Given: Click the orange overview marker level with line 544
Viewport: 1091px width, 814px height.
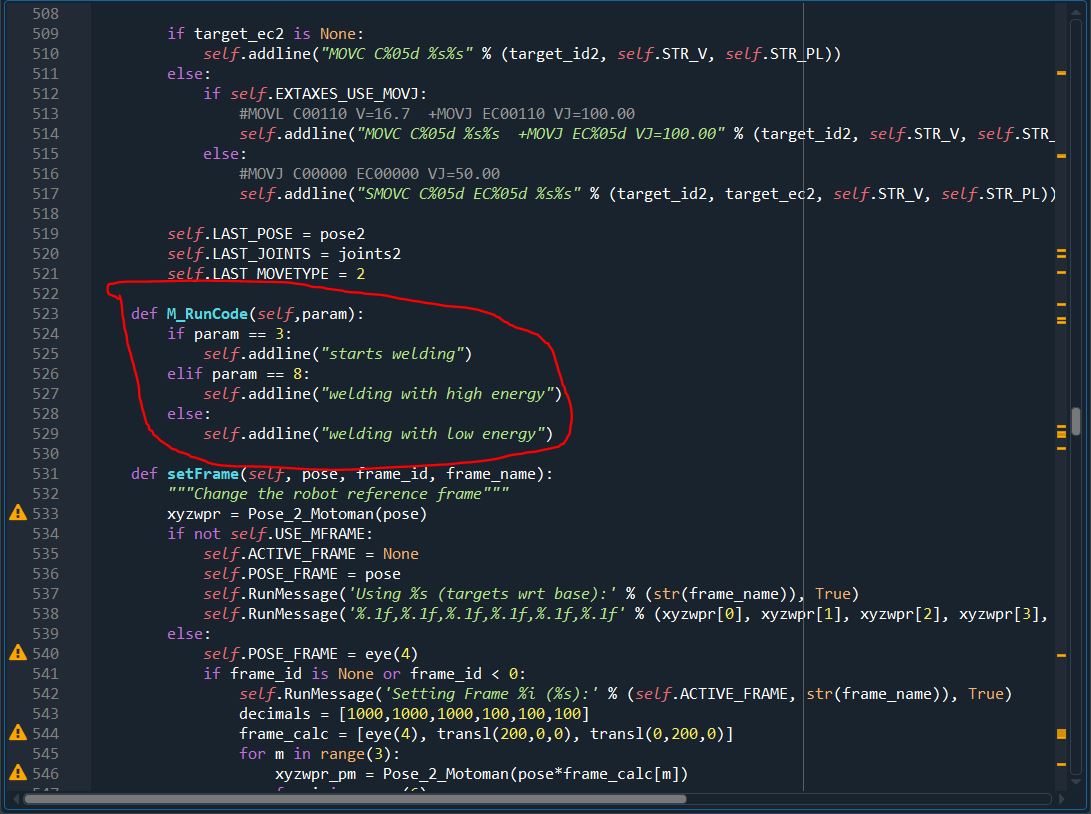Looking at the screenshot, I should (1061, 734).
